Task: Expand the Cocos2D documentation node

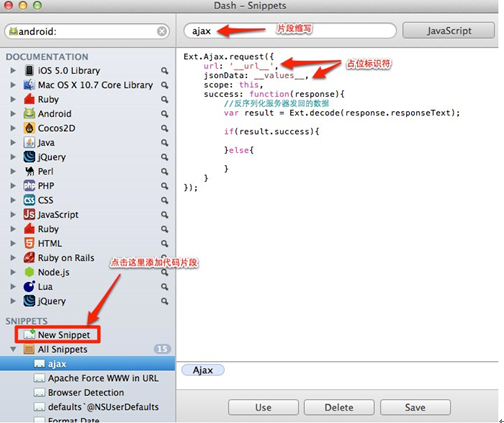Action: 13,128
